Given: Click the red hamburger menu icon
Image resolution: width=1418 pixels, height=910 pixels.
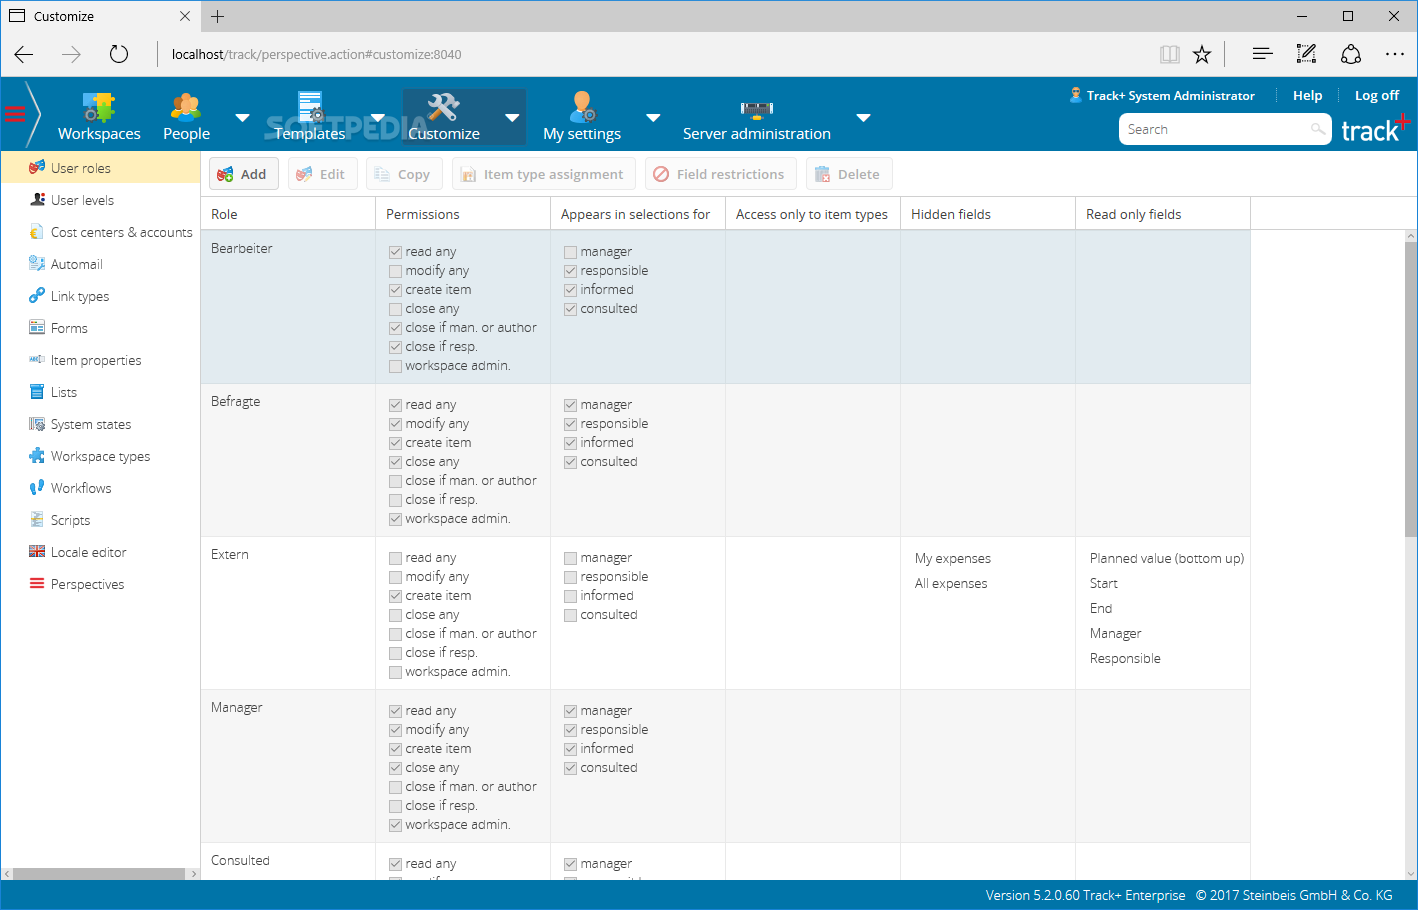Looking at the screenshot, I should (15, 114).
